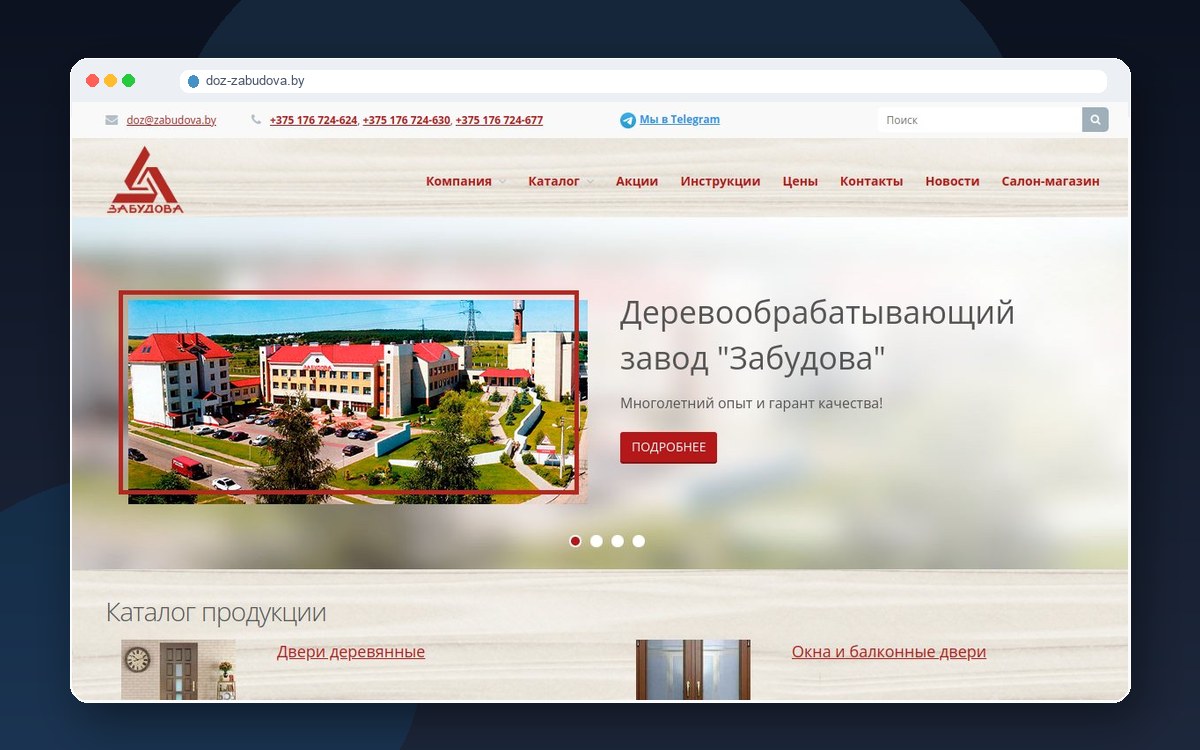Image resolution: width=1200 pixels, height=750 pixels.
Task: Open the Двери деревянные category link
Action: click(x=351, y=652)
